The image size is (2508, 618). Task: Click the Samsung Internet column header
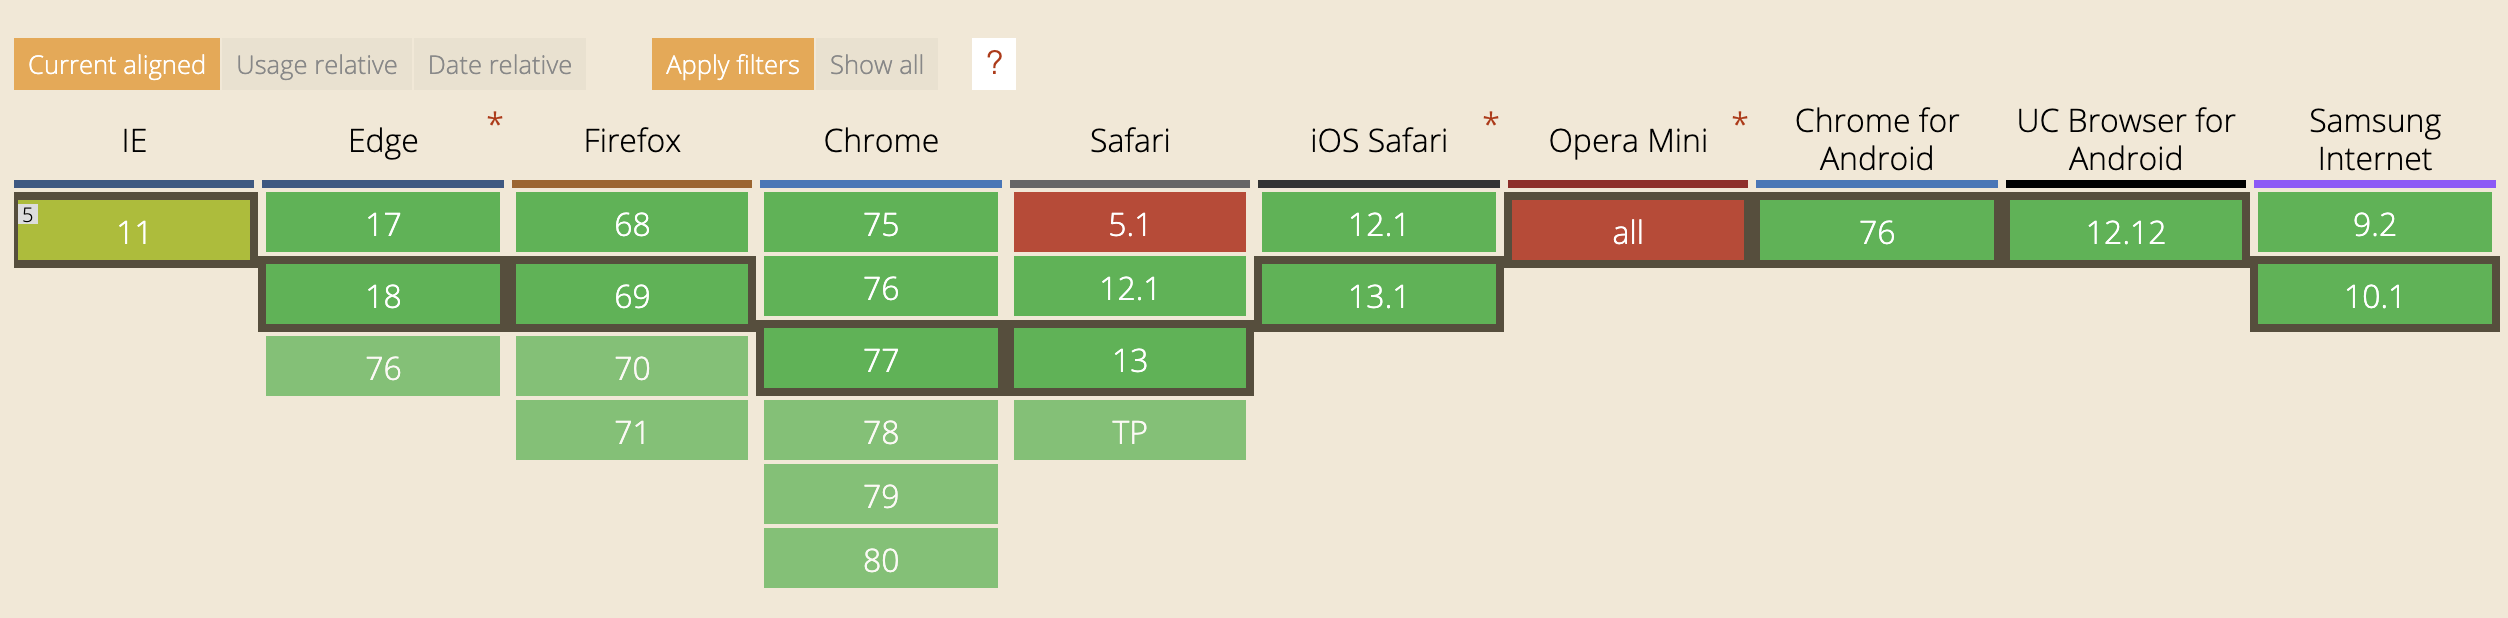2374,140
